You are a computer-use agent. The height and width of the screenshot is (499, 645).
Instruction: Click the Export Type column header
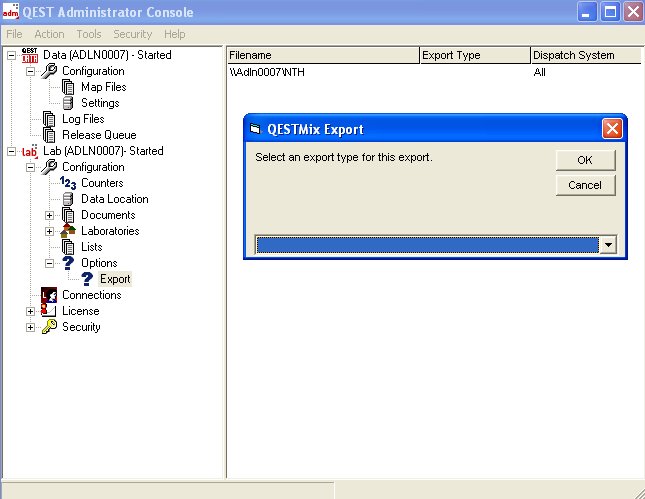[473, 55]
